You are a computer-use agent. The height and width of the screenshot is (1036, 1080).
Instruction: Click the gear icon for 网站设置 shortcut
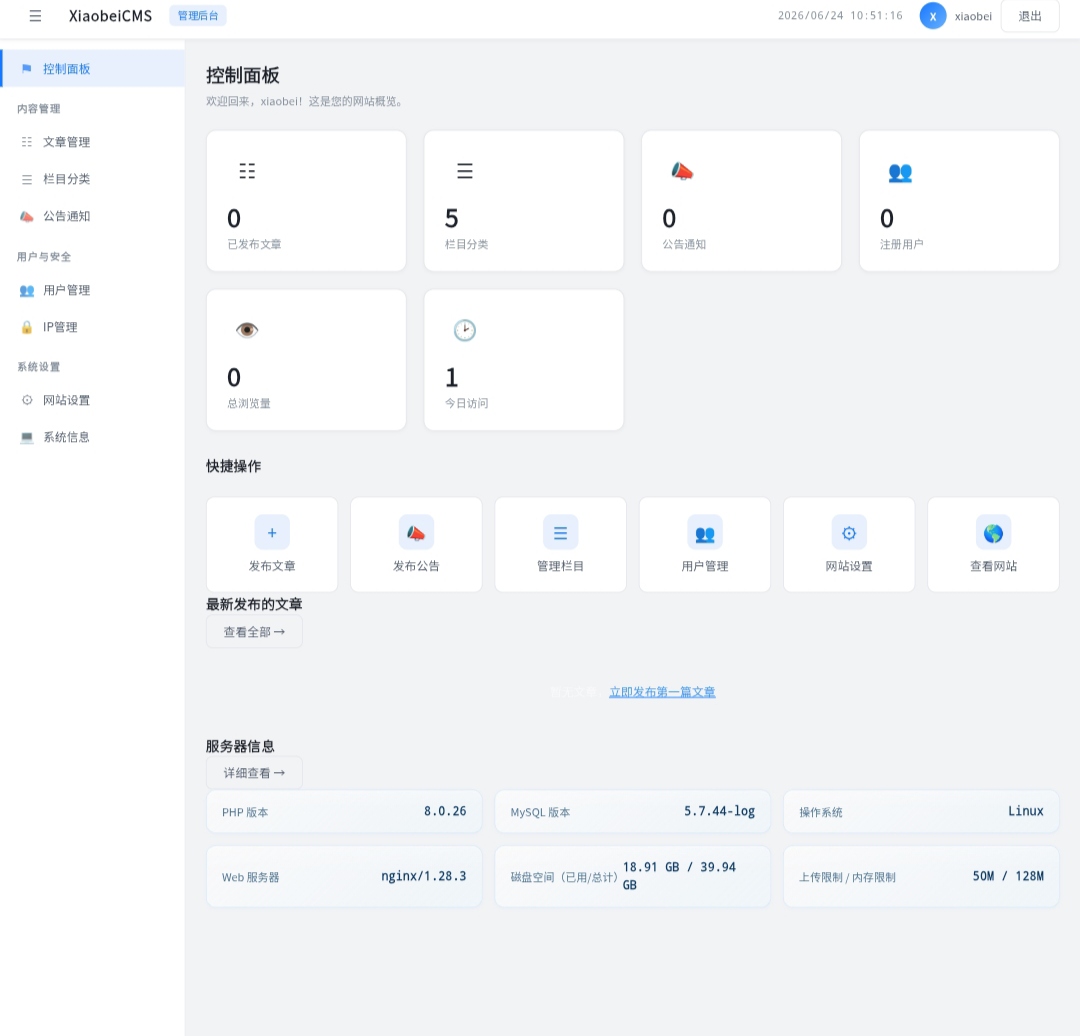pos(849,532)
